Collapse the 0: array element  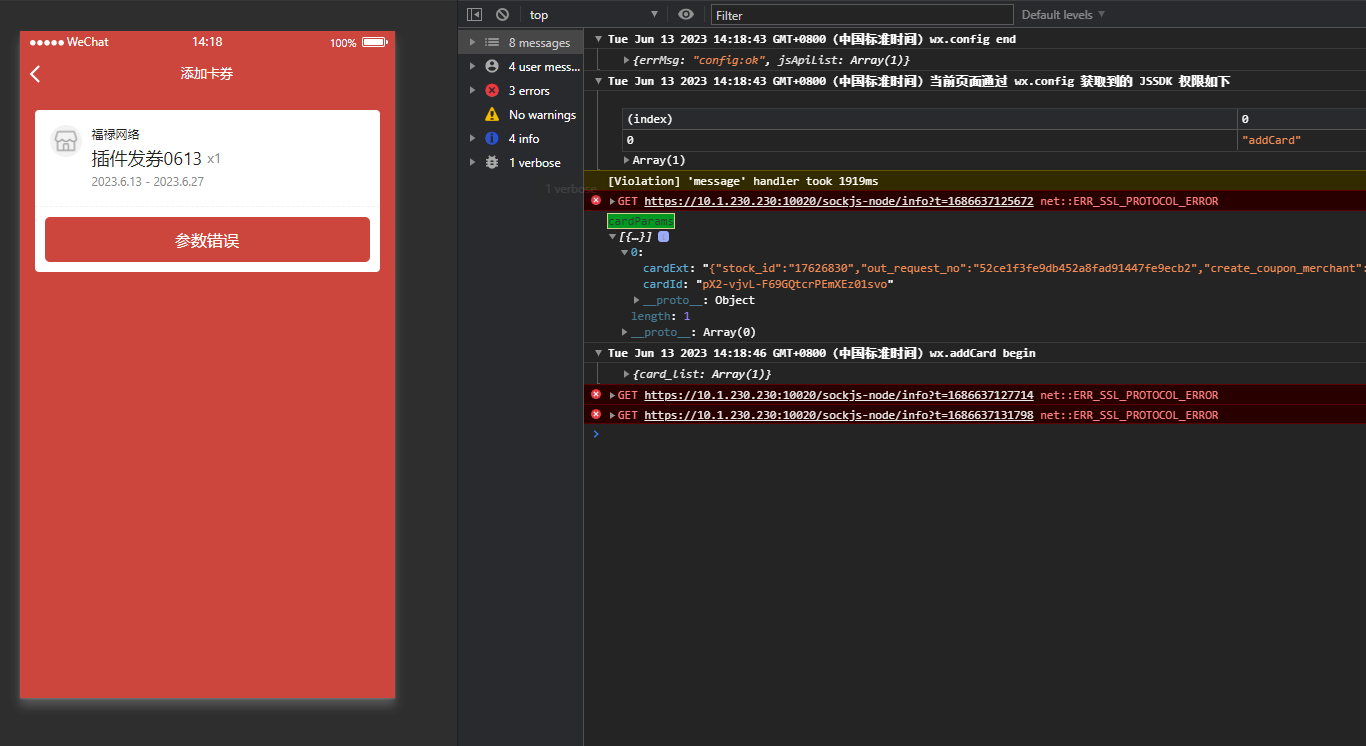coord(624,253)
